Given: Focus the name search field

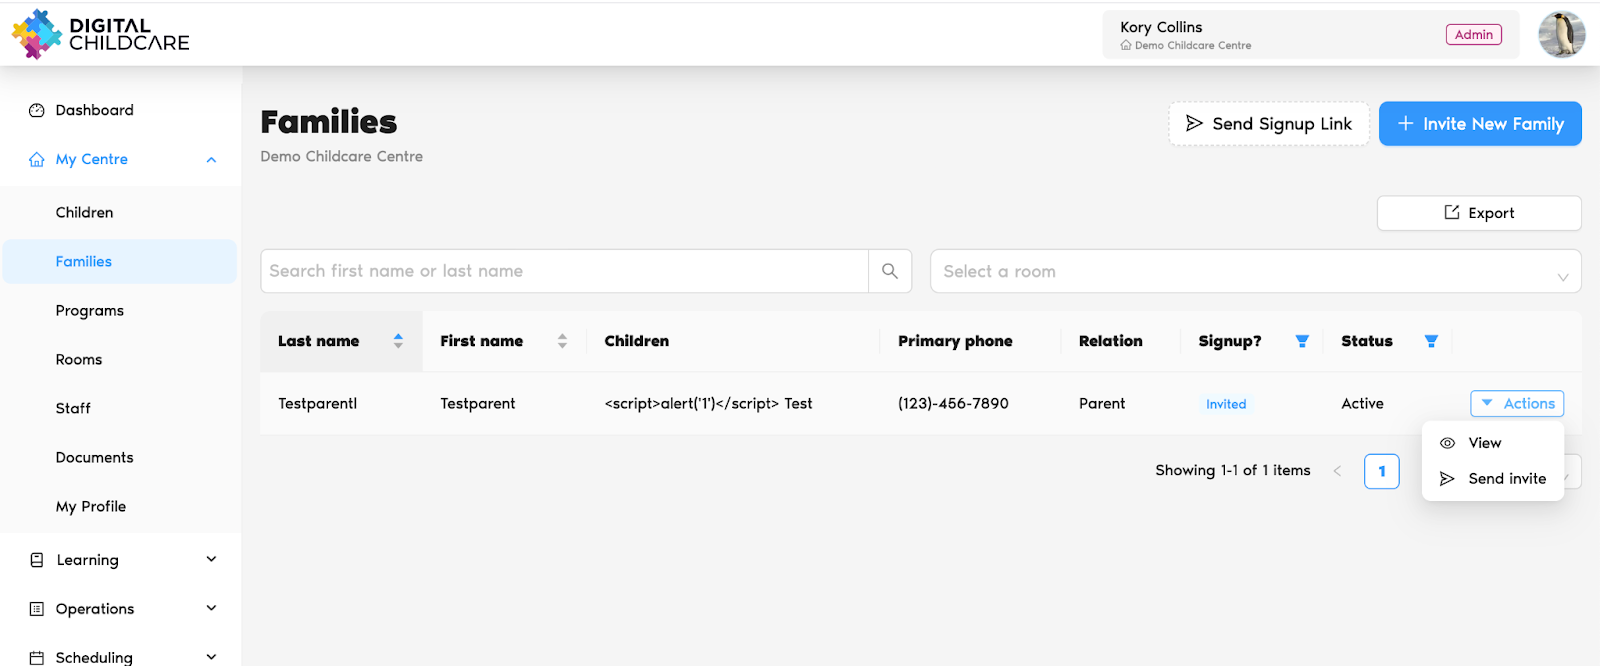Looking at the screenshot, I should click(564, 271).
